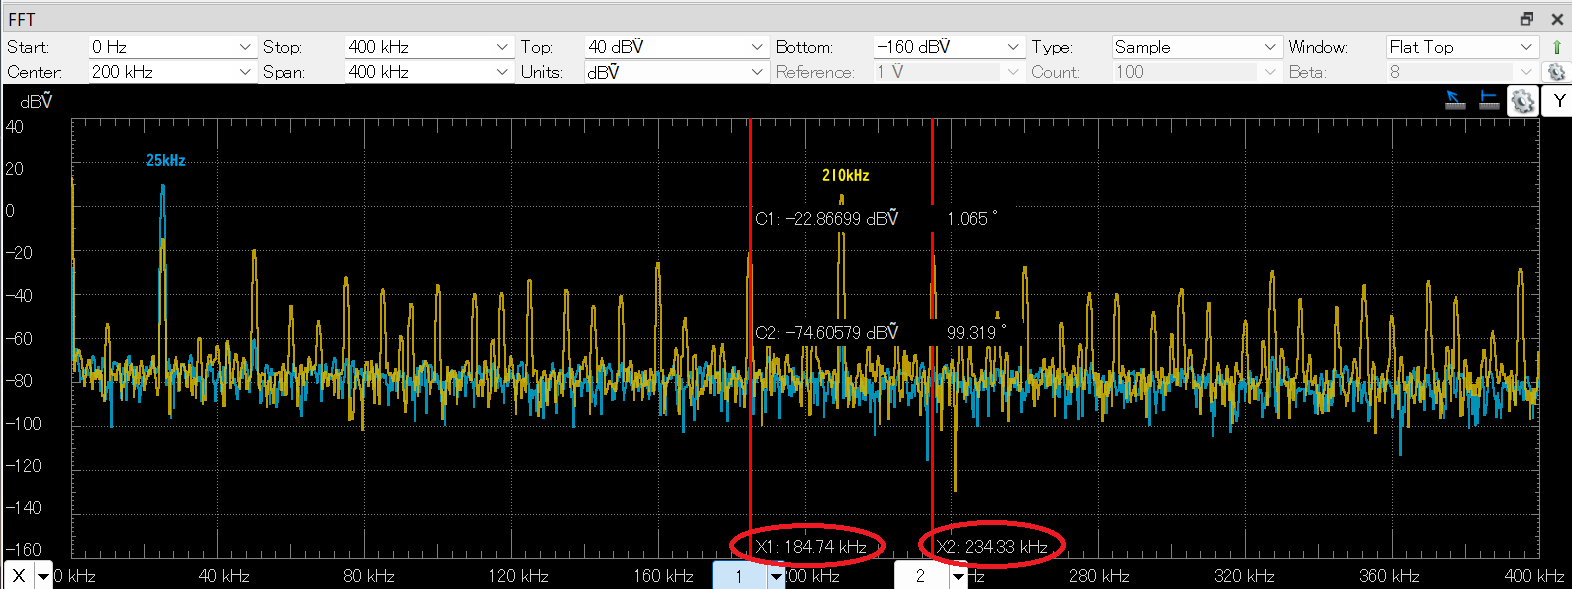Click the restore window icon in FFT panel
The height and width of the screenshot is (589, 1572).
1527,19
